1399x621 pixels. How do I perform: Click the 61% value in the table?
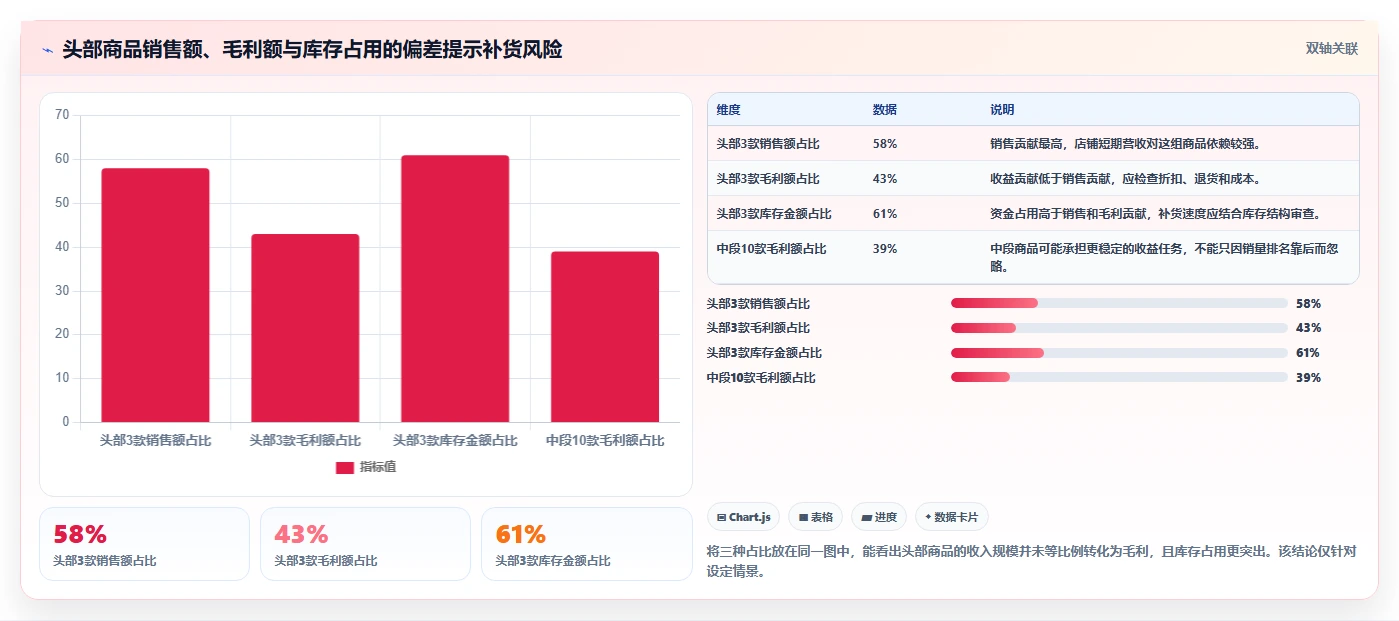click(885, 214)
